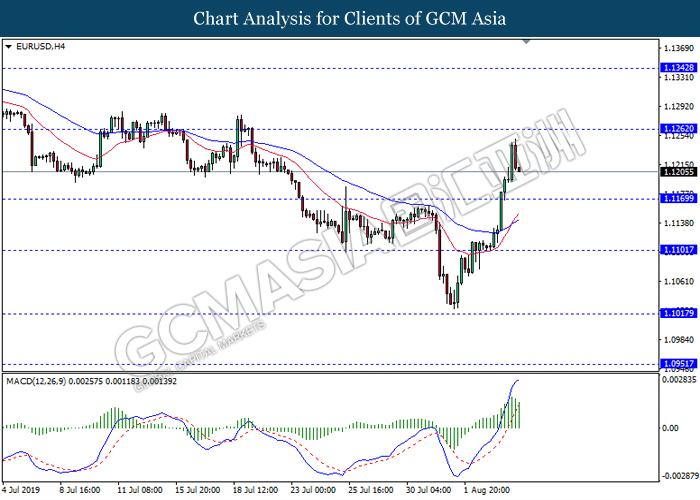Click the 30 Jul 04:00 time label

(x=429, y=490)
